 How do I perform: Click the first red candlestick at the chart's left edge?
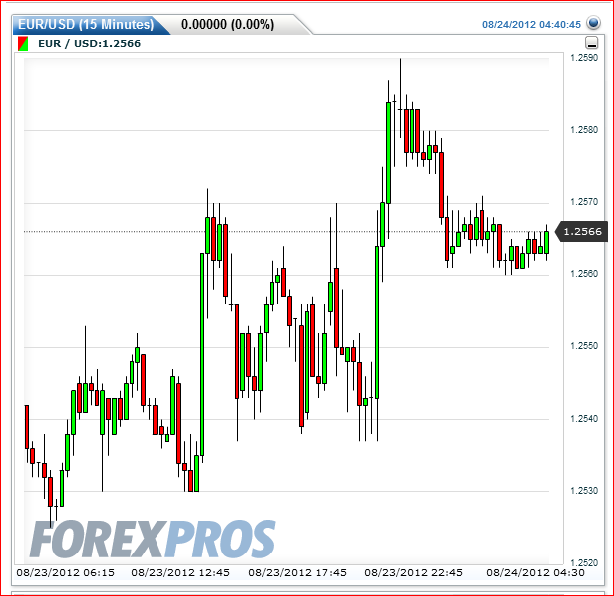(27, 427)
